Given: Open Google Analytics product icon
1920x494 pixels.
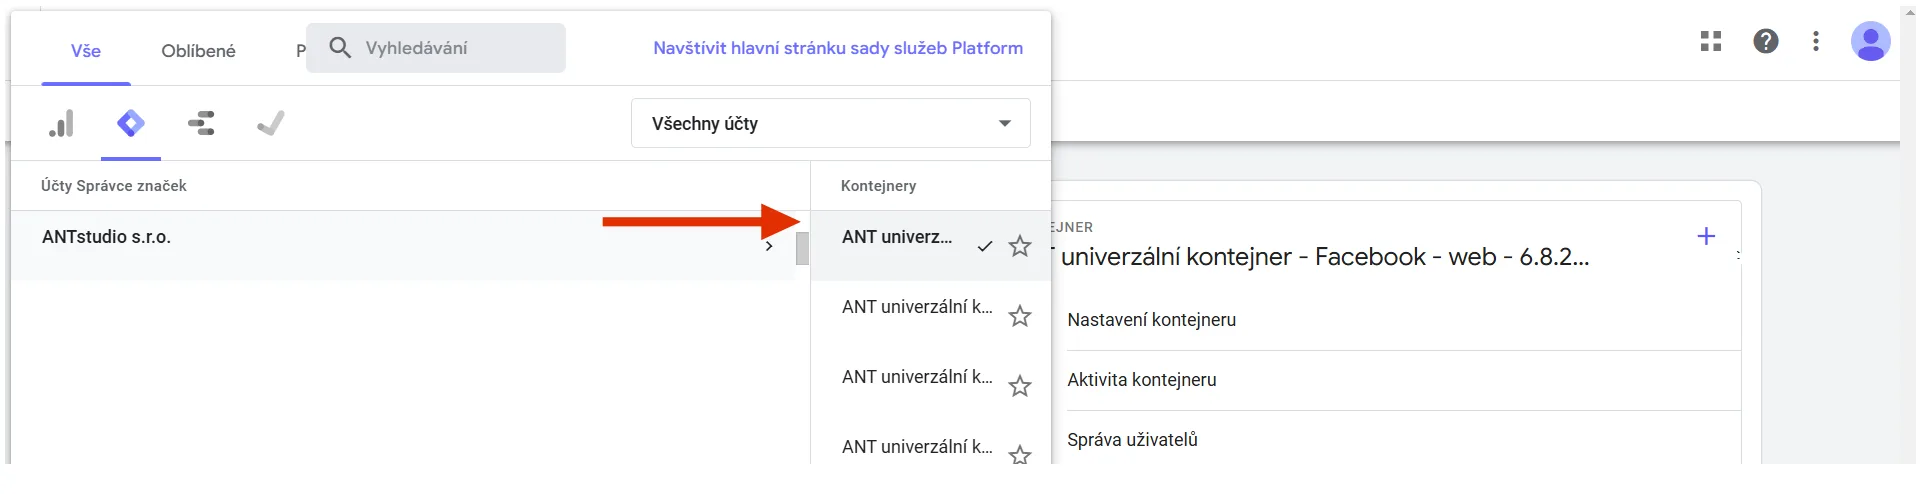Looking at the screenshot, I should click(62, 124).
